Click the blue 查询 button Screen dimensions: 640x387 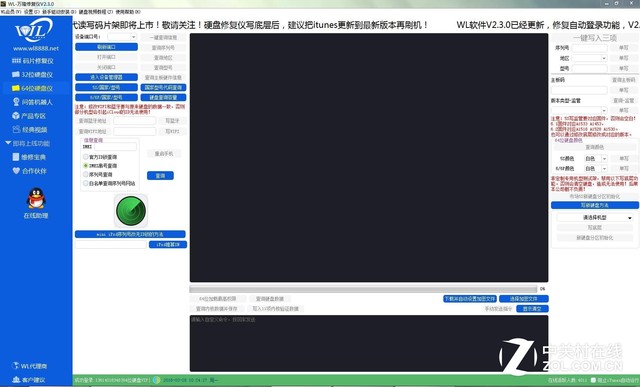[x=160, y=176]
